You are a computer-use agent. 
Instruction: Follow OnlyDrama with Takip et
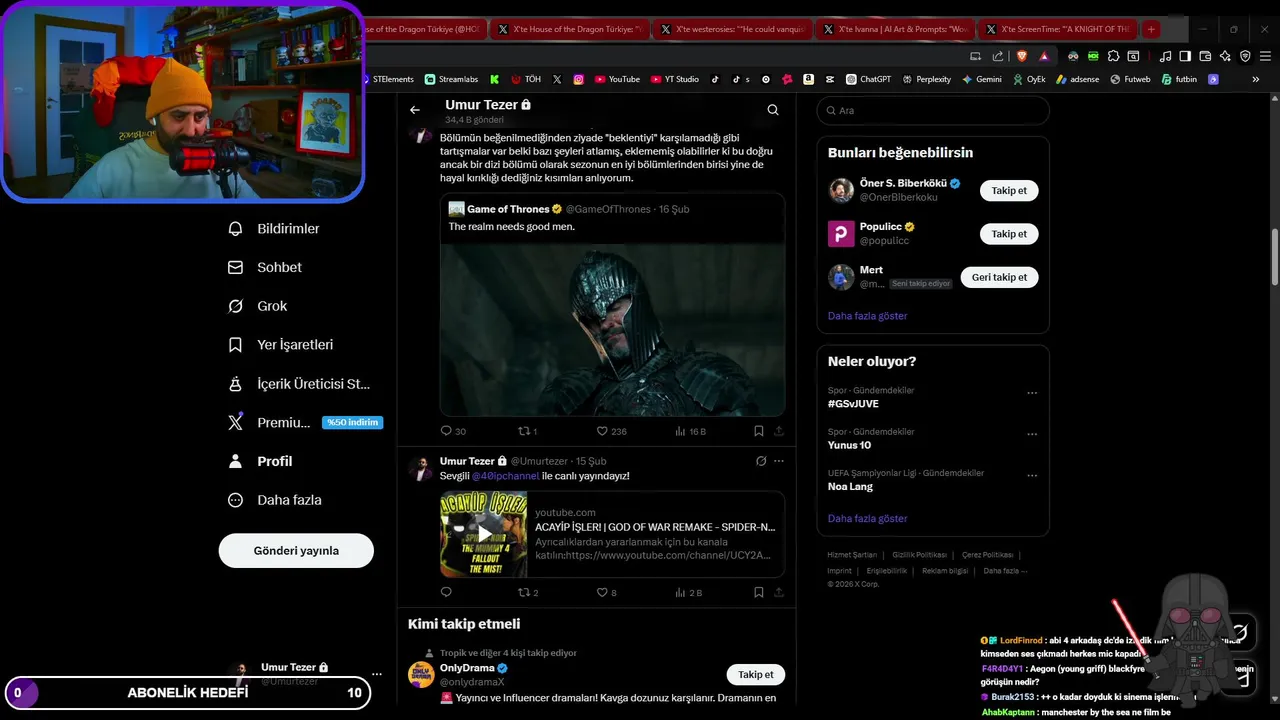[x=755, y=674]
